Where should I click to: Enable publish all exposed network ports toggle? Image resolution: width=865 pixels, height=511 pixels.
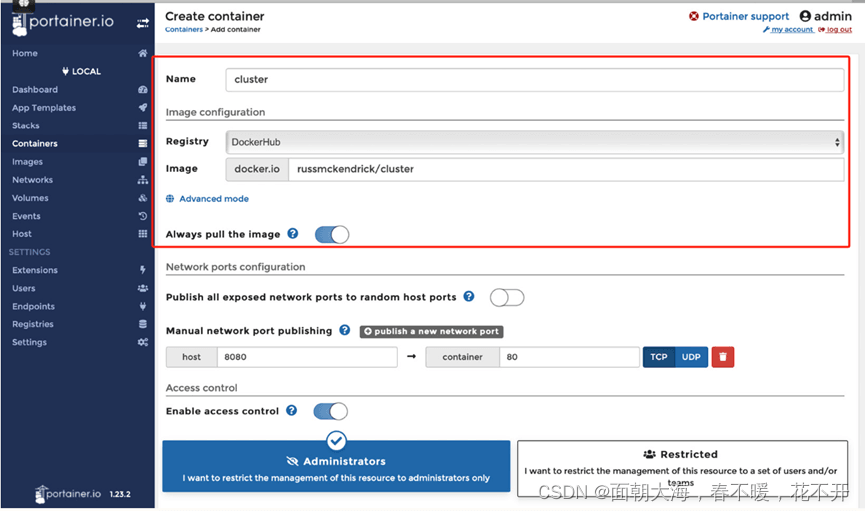[507, 297]
